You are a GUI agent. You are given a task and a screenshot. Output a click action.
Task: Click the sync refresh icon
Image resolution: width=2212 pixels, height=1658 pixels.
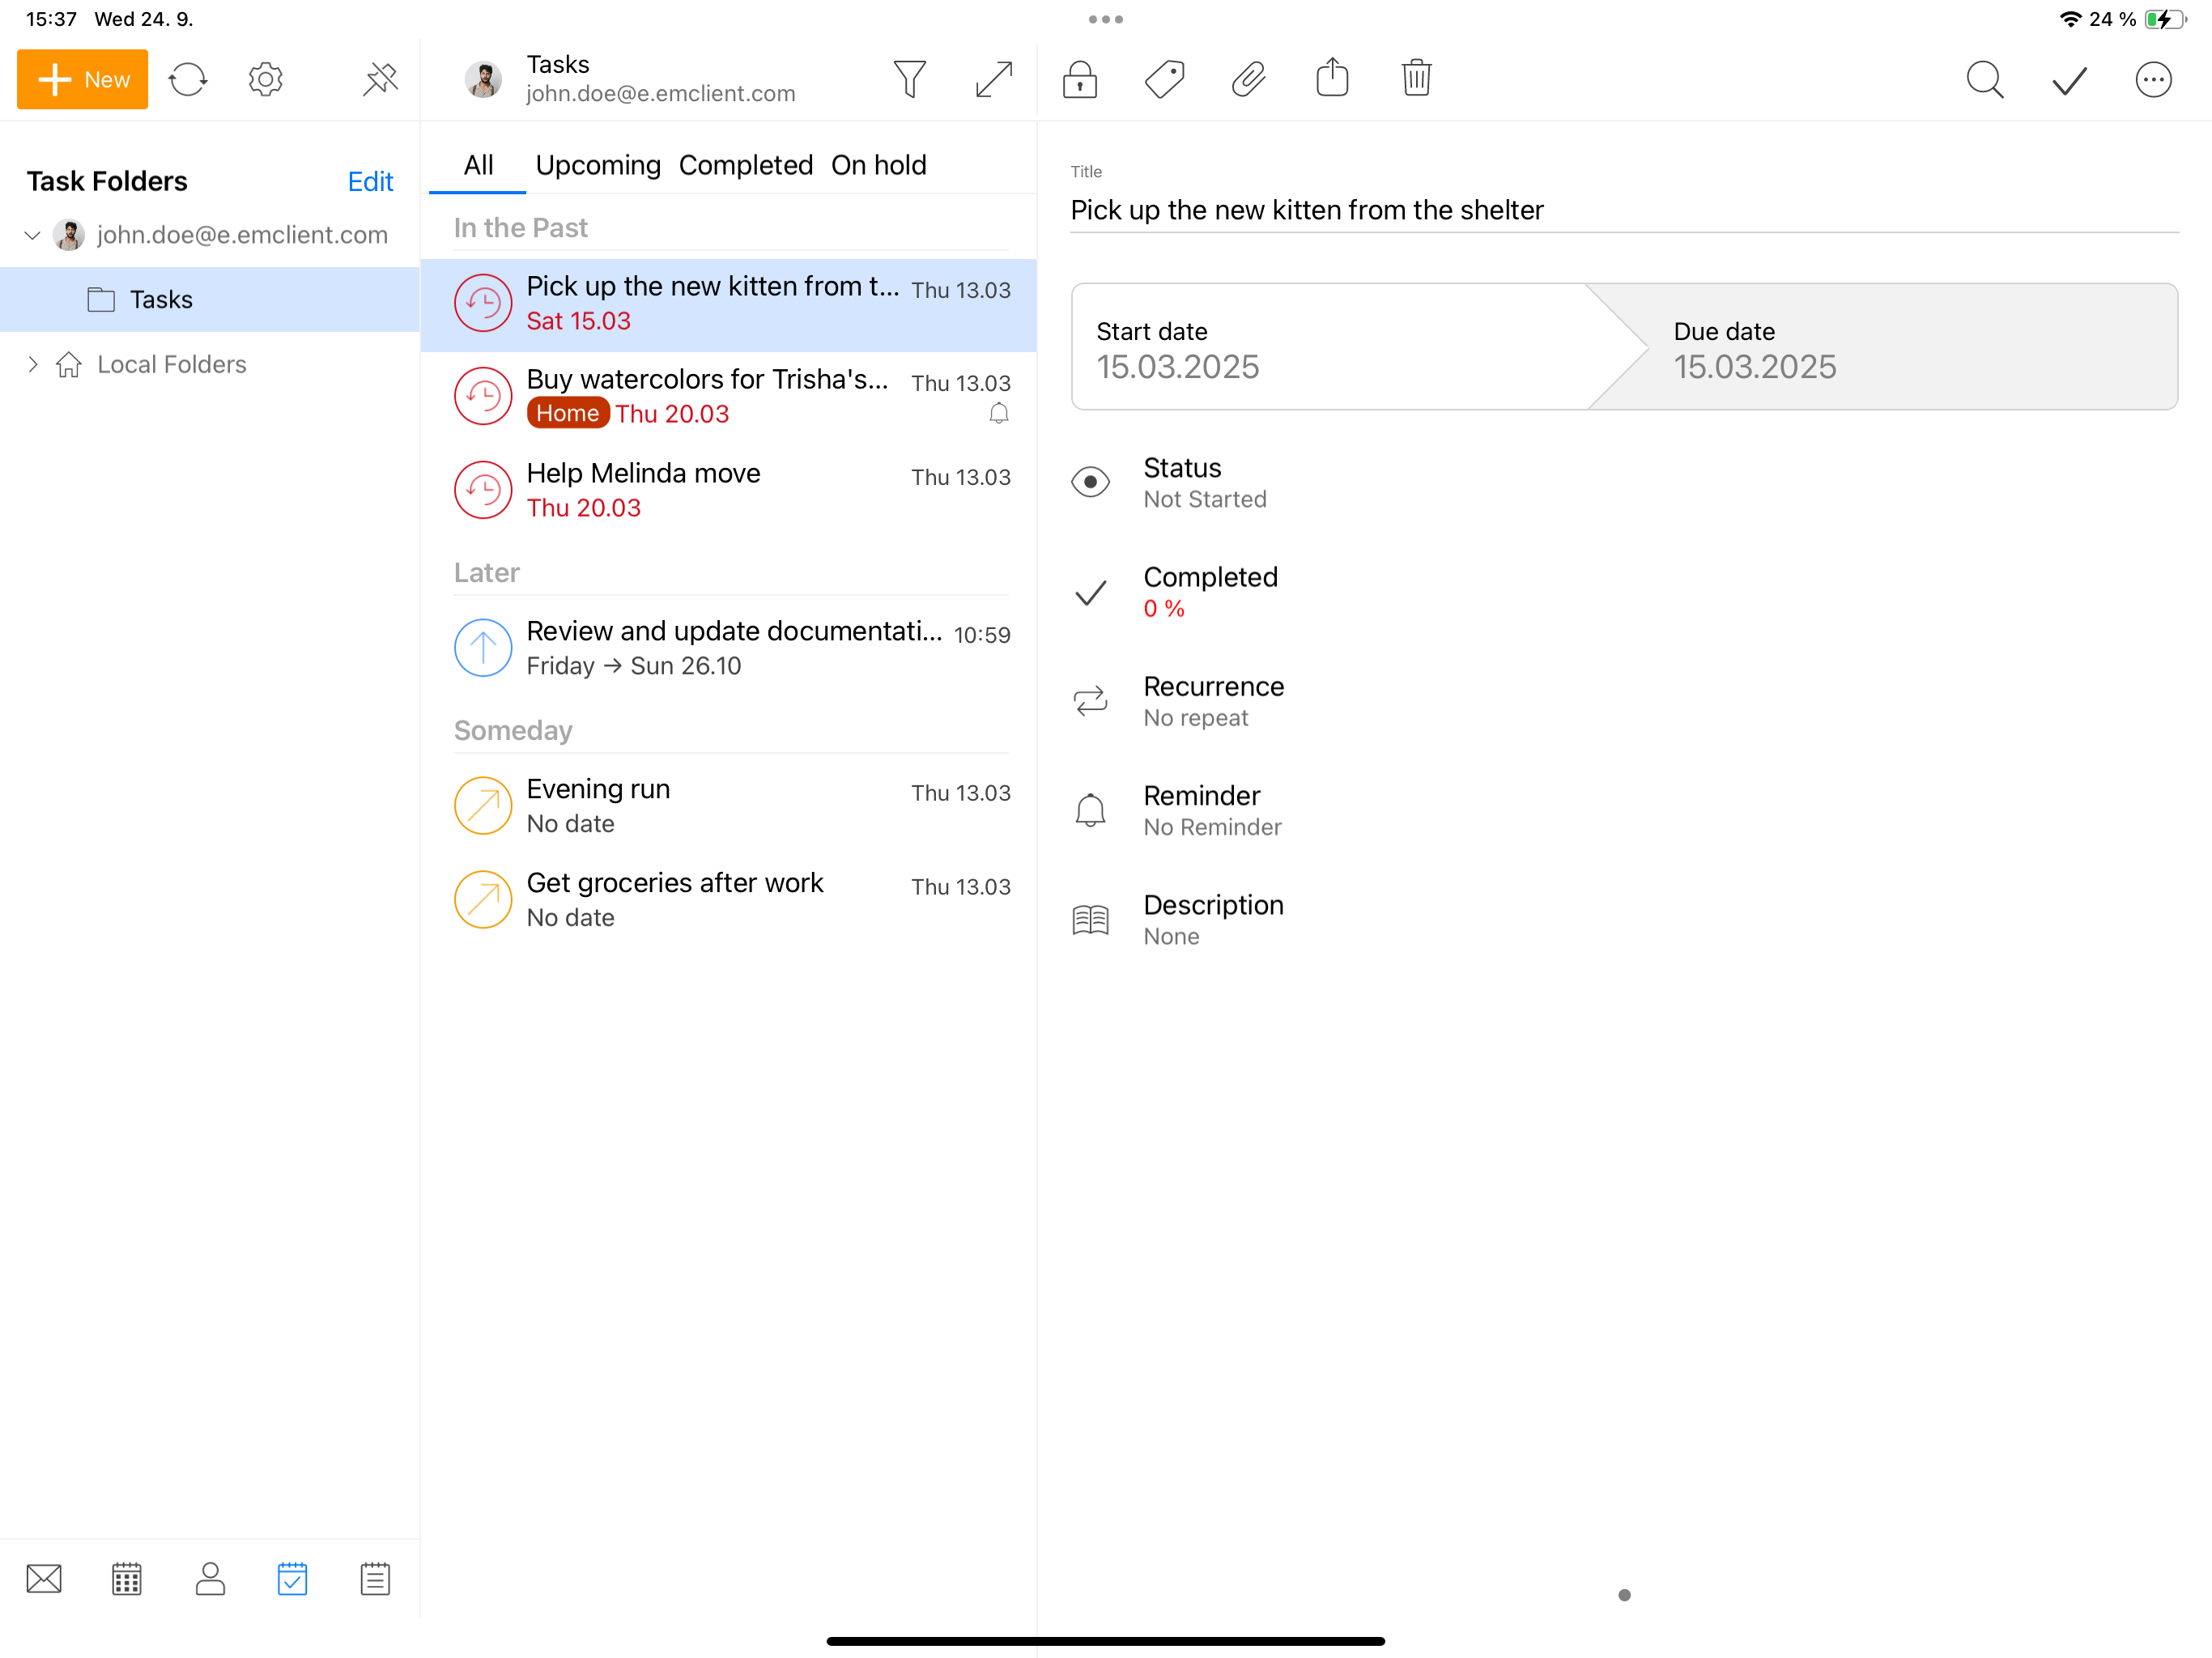point(187,79)
